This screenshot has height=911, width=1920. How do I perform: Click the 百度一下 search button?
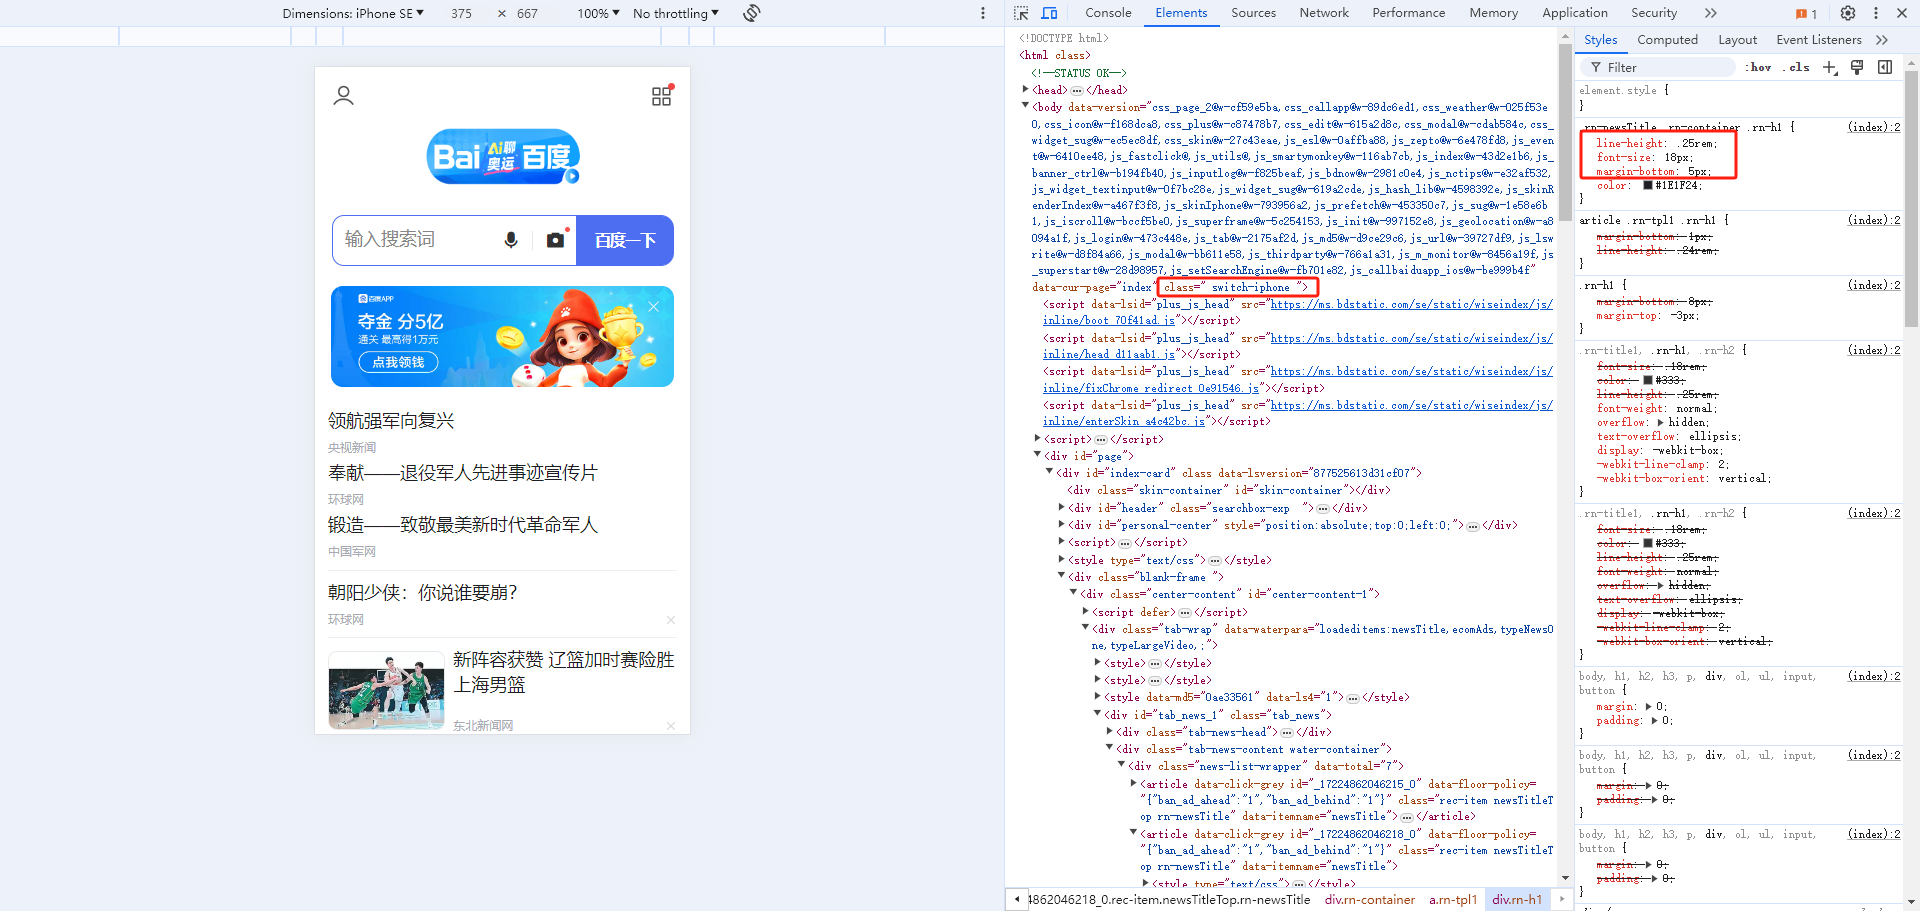625,240
